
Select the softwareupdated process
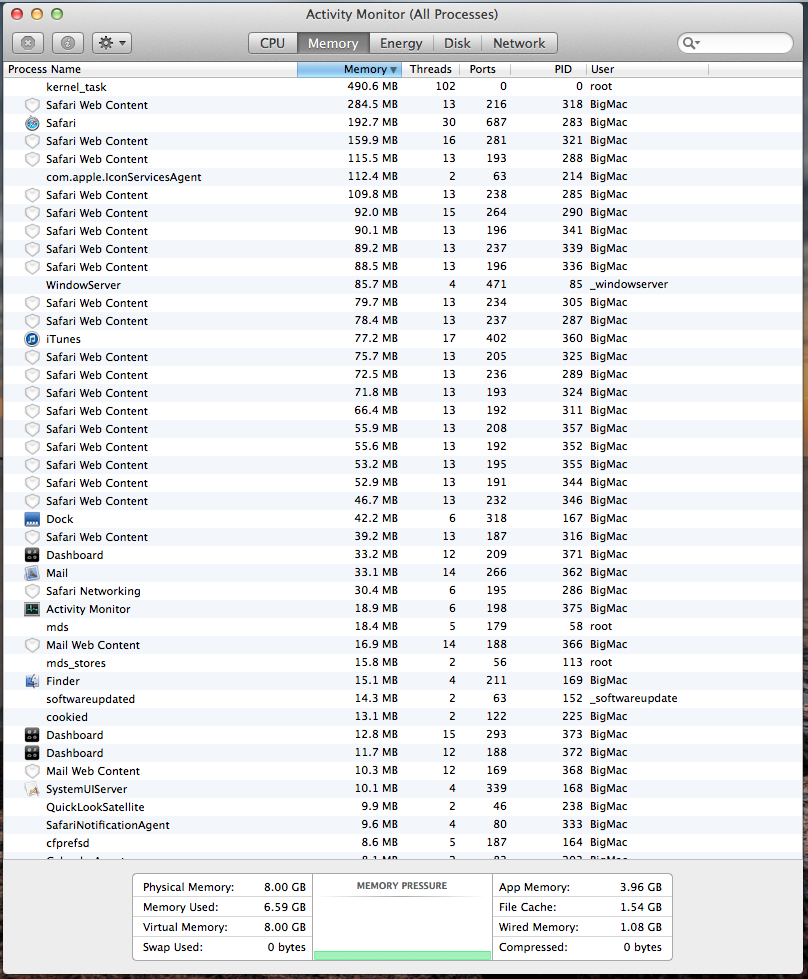pyautogui.click(x=403, y=699)
